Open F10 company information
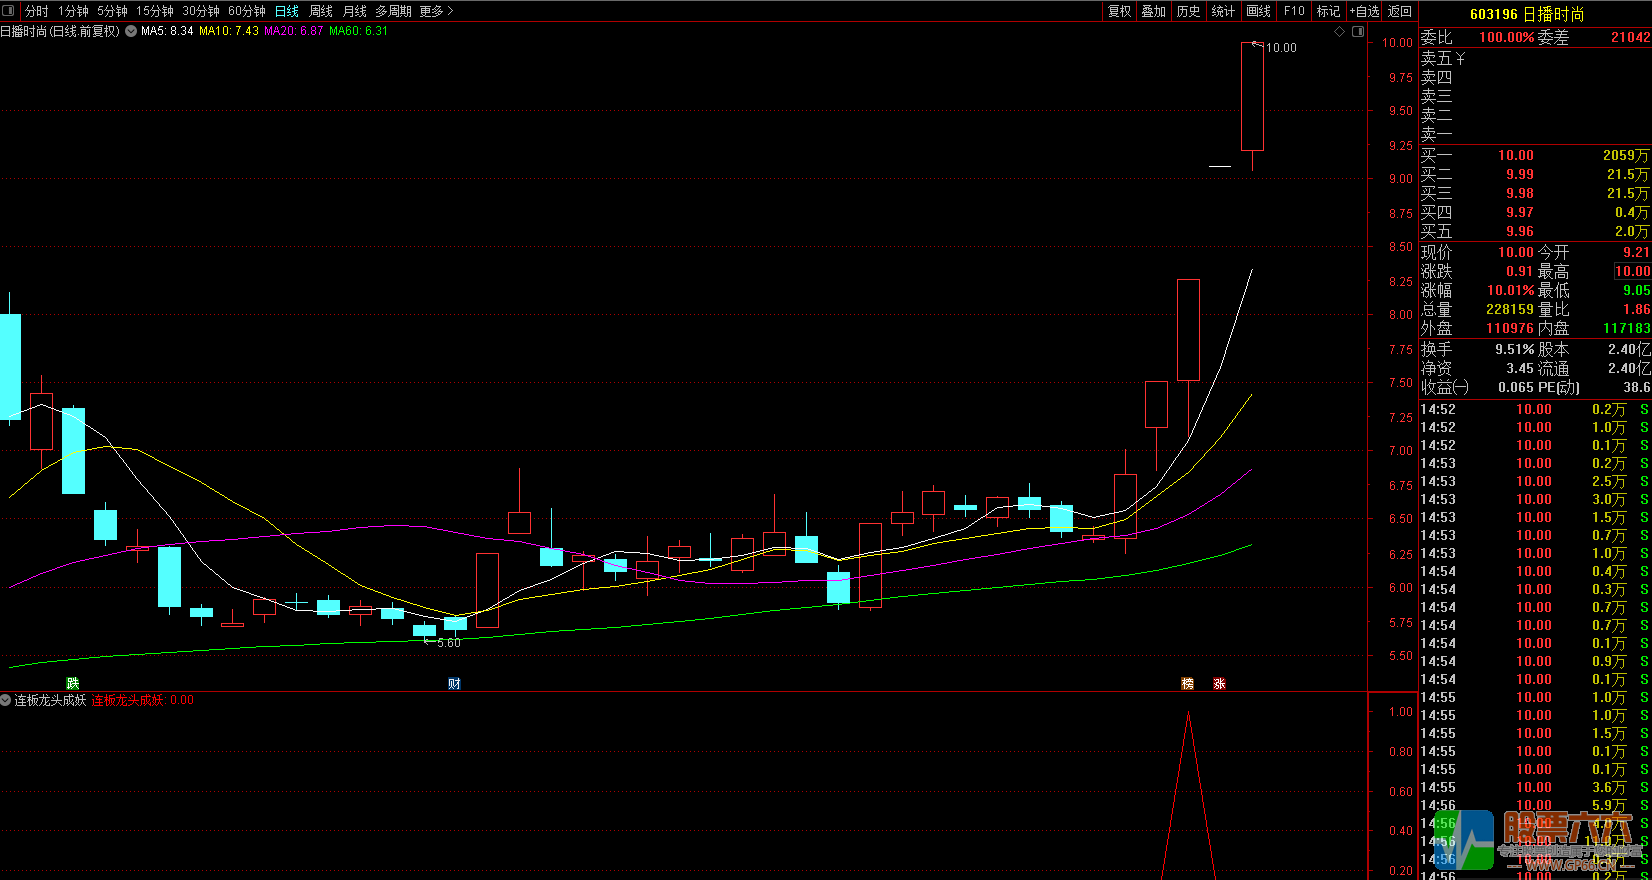Screen dimensions: 1652x880 (1294, 11)
